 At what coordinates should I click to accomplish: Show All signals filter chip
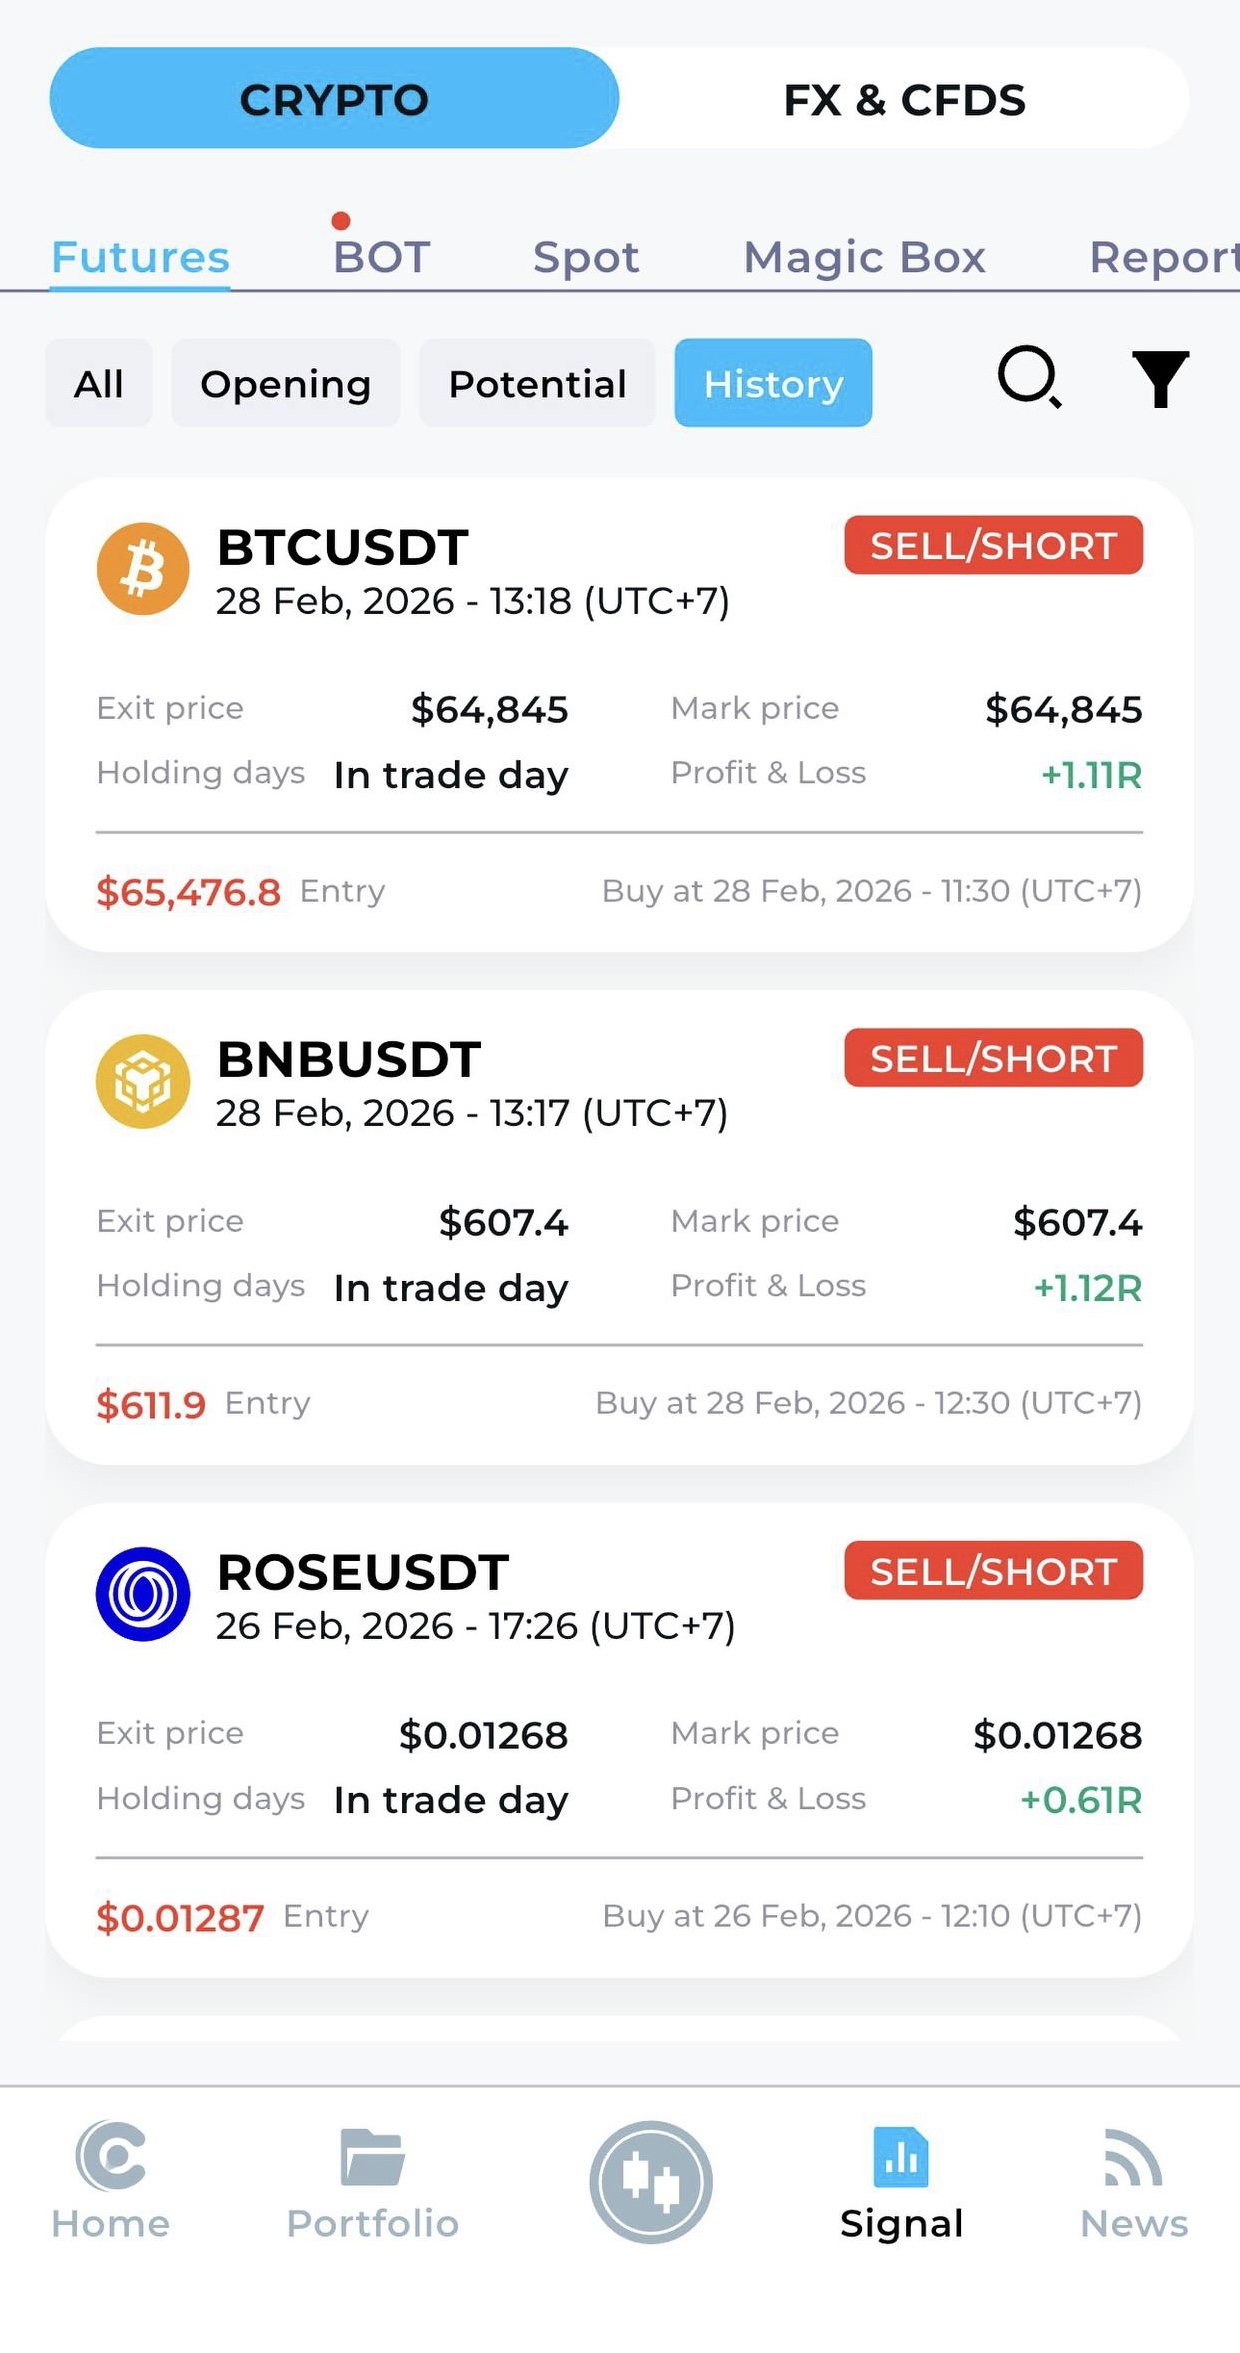click(99, 383)
